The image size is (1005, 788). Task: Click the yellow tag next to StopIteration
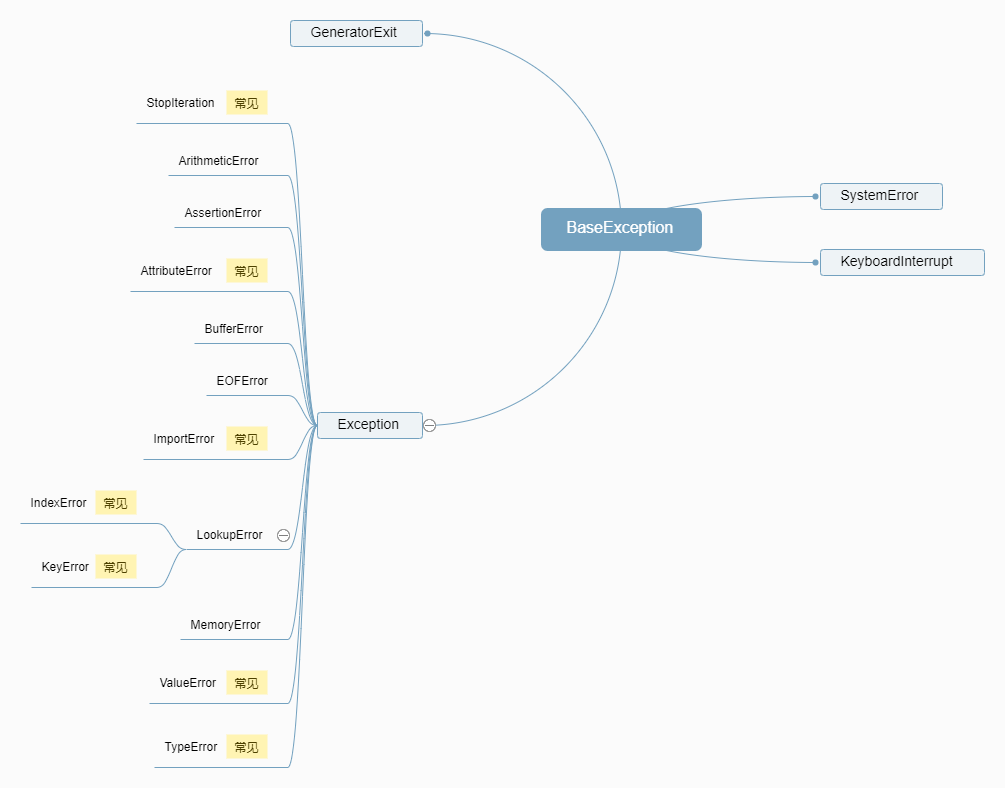pos(246,103)
